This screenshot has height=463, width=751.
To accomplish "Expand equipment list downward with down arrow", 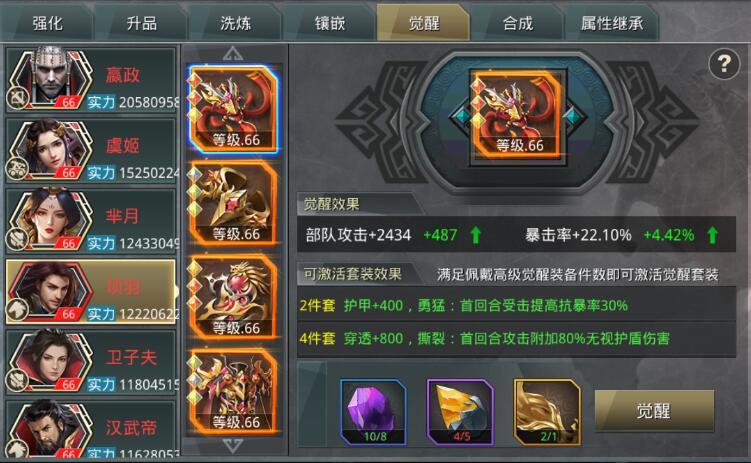I will click(x=233, y=446).
